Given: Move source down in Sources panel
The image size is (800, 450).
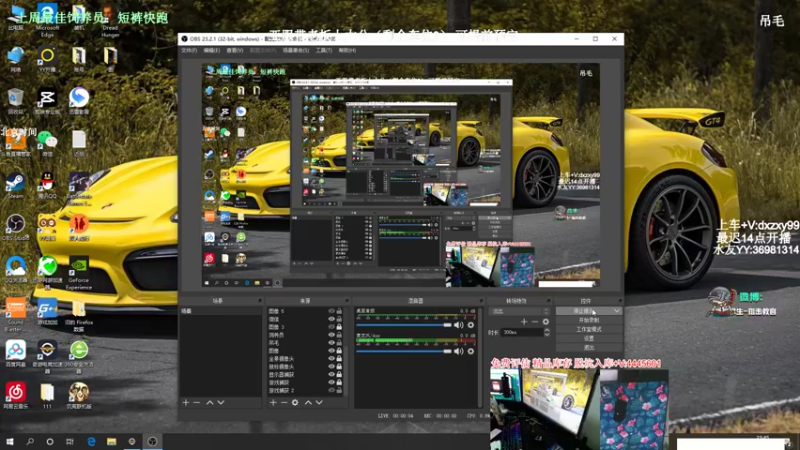Looking at the screenshot, I should click(x=319, y=403).
